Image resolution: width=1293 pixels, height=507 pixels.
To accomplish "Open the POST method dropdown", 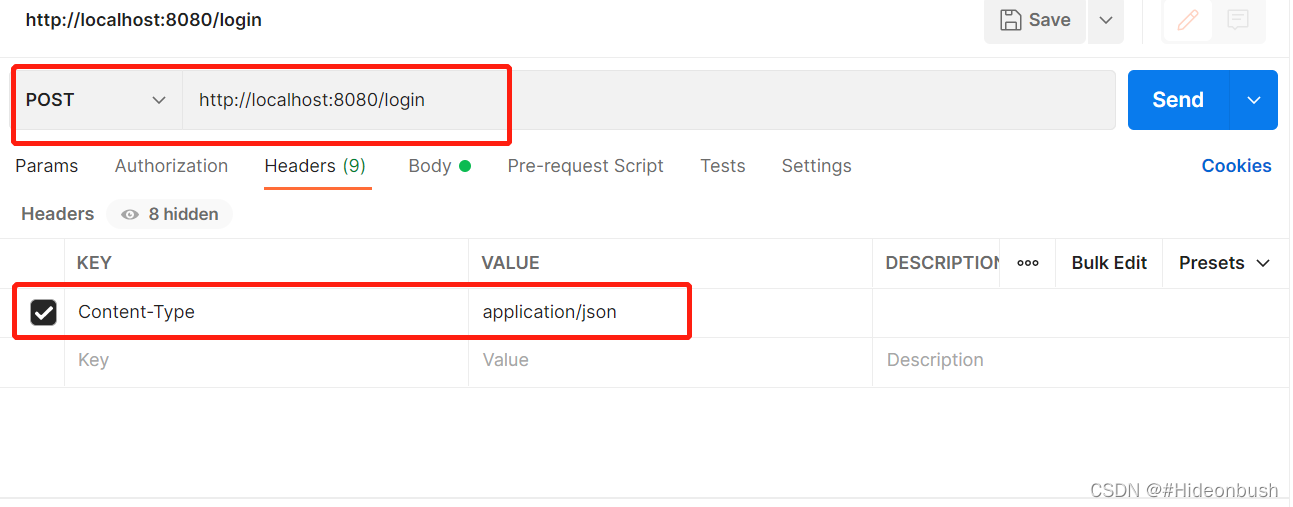I will [97, 100].
